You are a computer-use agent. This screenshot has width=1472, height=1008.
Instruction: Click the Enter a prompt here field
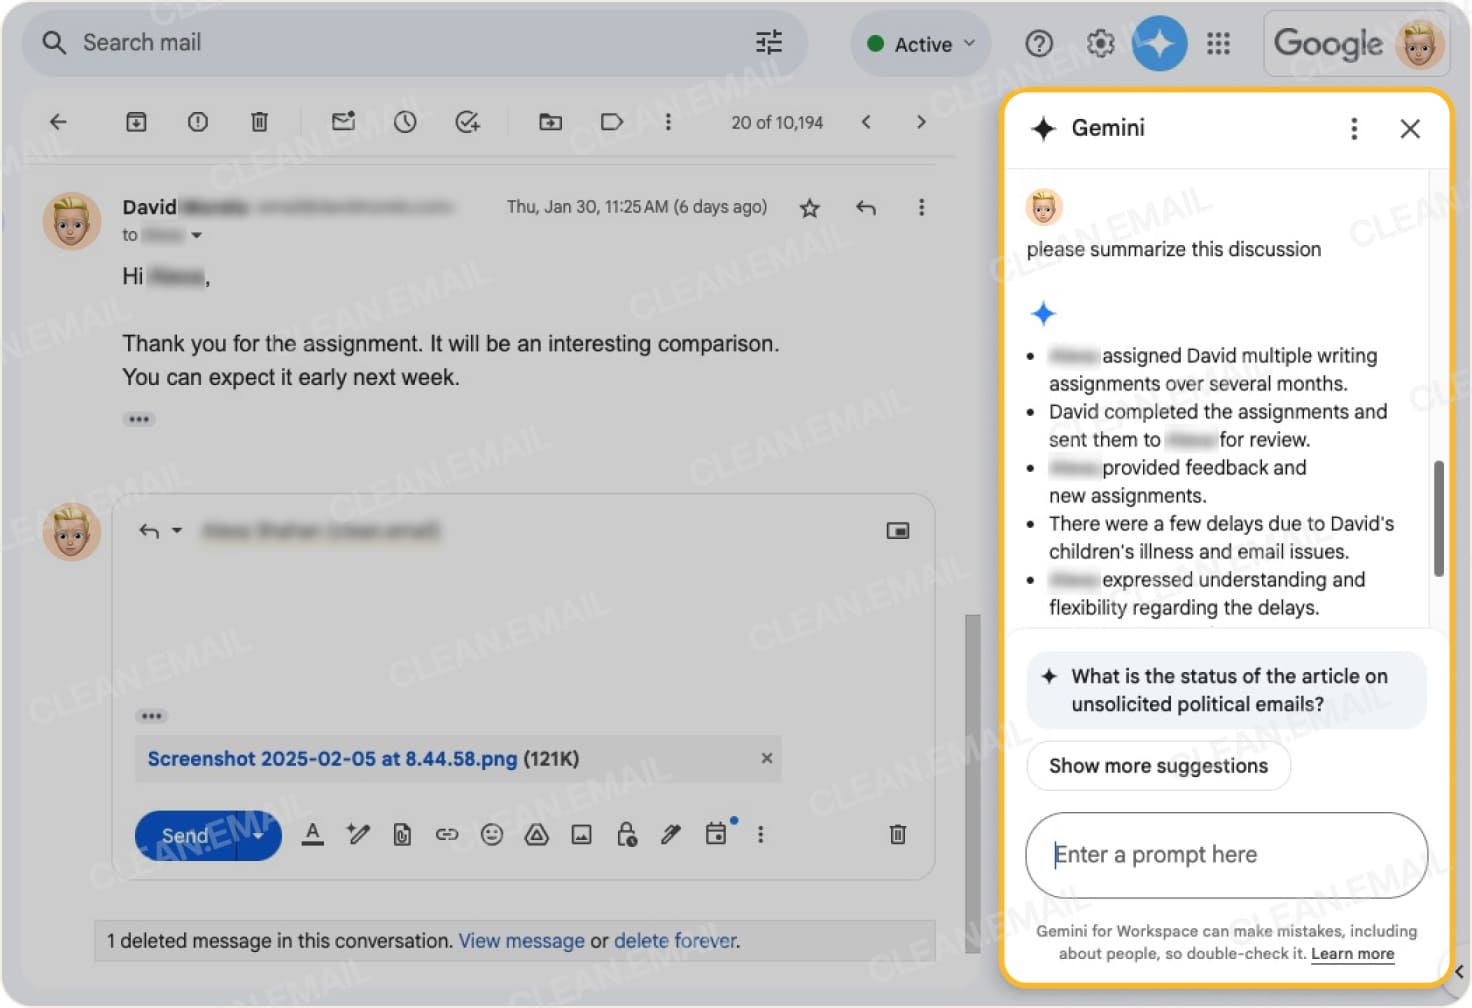(1225, 855)
